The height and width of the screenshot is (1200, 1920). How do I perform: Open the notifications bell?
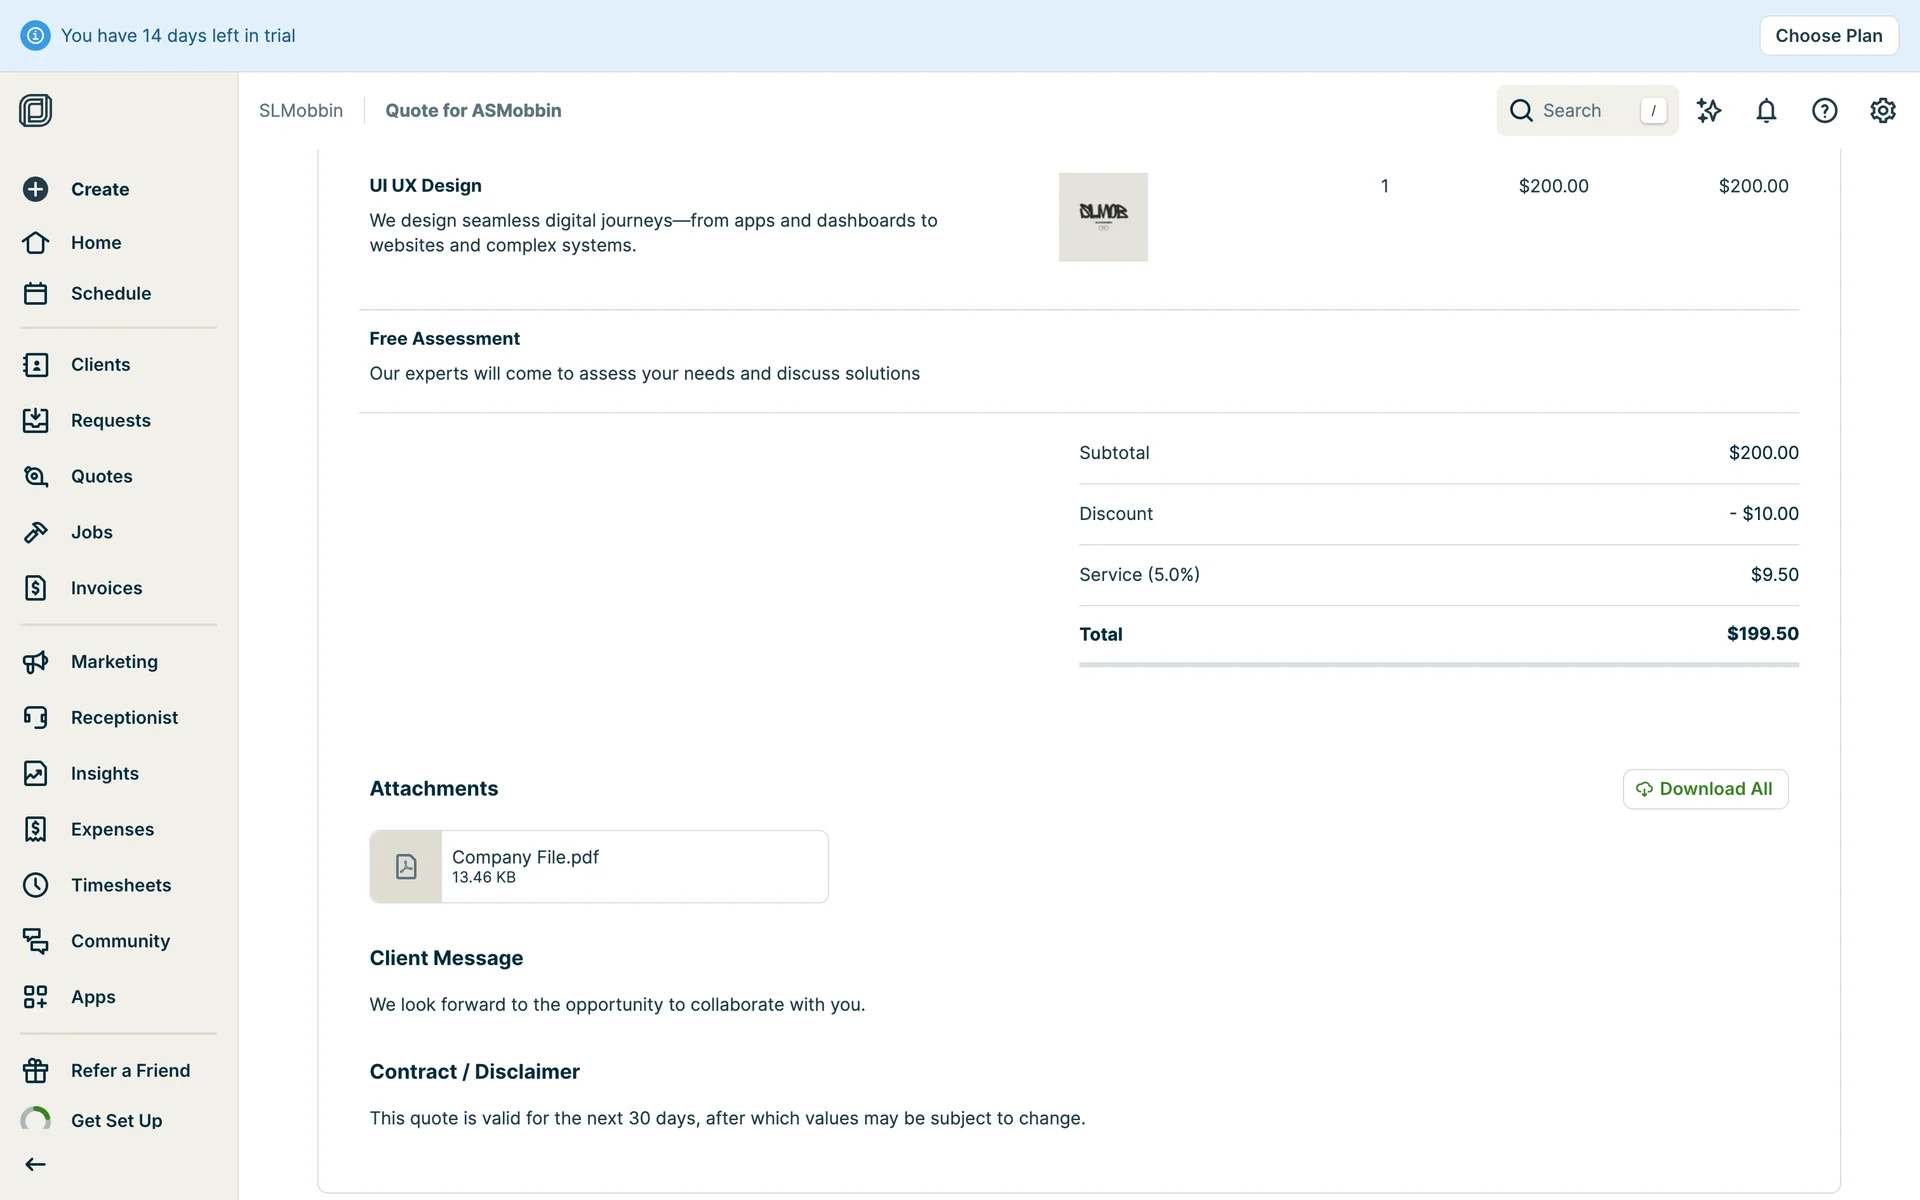(x=1766, y=110)
